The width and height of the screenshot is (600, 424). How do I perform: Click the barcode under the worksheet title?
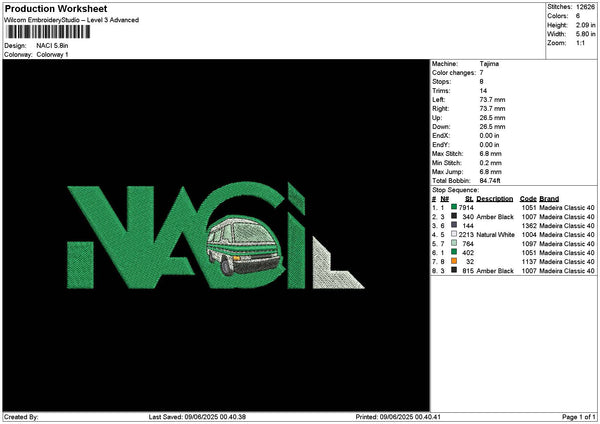pyautogui.click(x=48, y=32)
